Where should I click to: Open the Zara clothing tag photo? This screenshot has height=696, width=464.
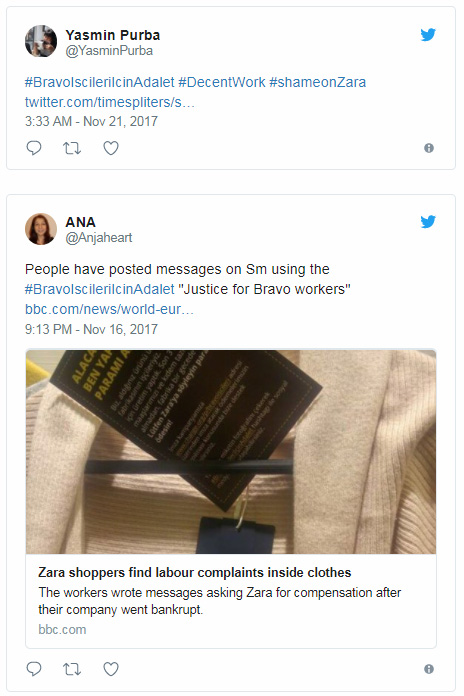pos(231,452)
